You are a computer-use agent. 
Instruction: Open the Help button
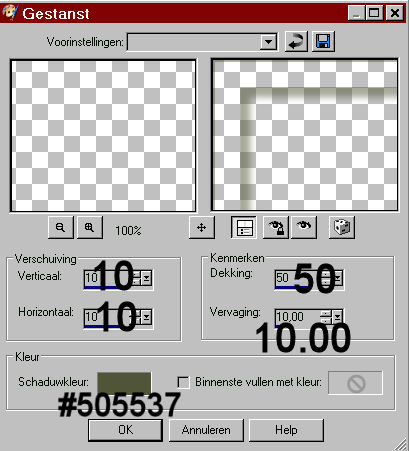pyautogui.click(x=286, y=430)
